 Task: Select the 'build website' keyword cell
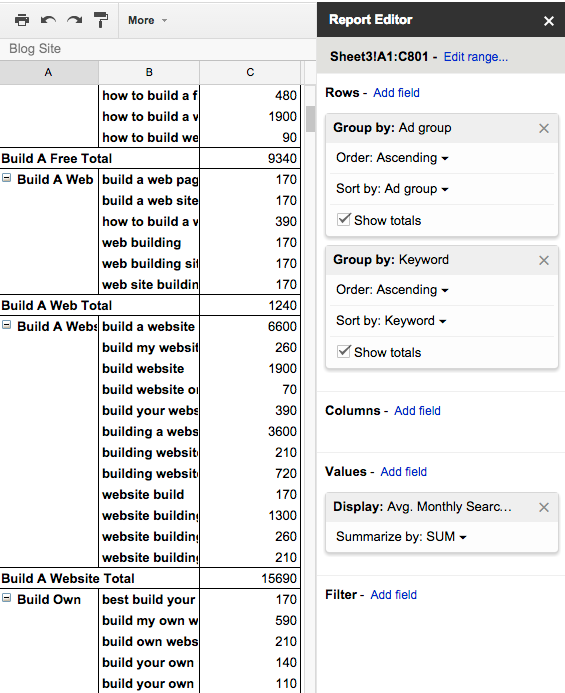[149, 369]
